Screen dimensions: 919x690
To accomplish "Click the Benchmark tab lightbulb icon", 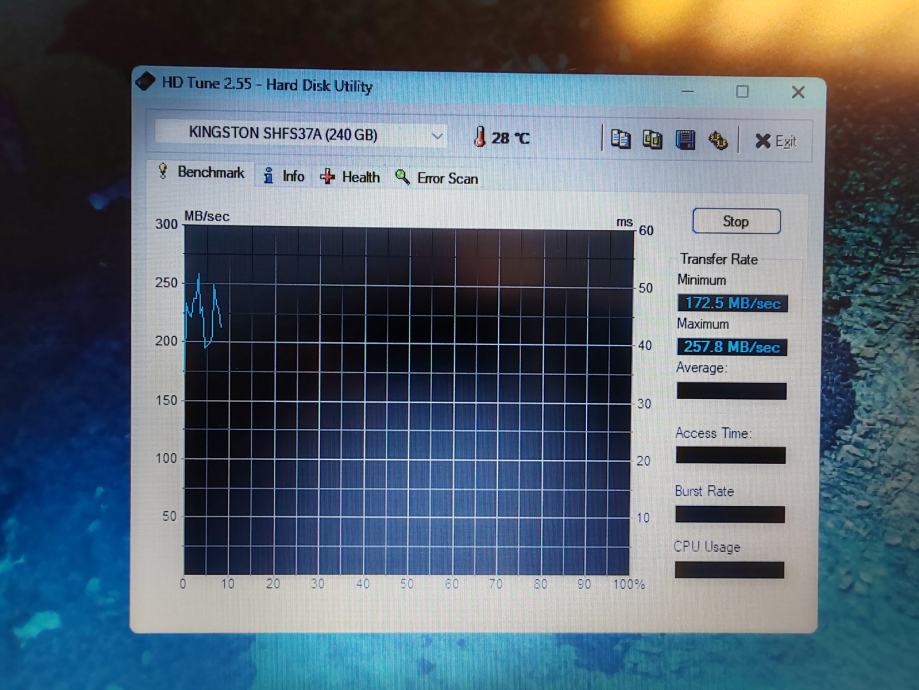I will pyautogui.click(x=163, y=171).
